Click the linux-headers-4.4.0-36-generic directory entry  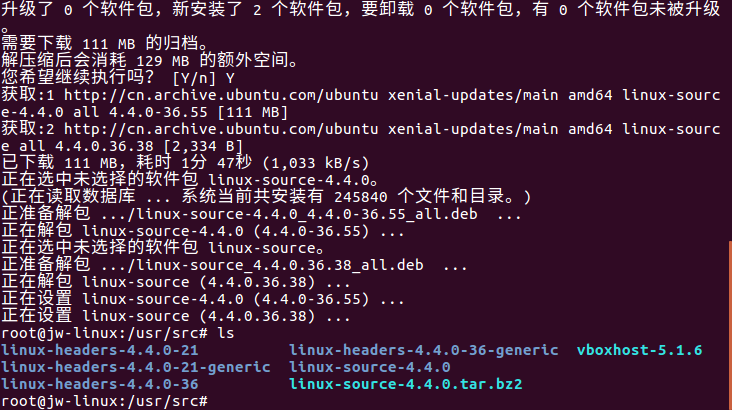(x=423, y=350)
